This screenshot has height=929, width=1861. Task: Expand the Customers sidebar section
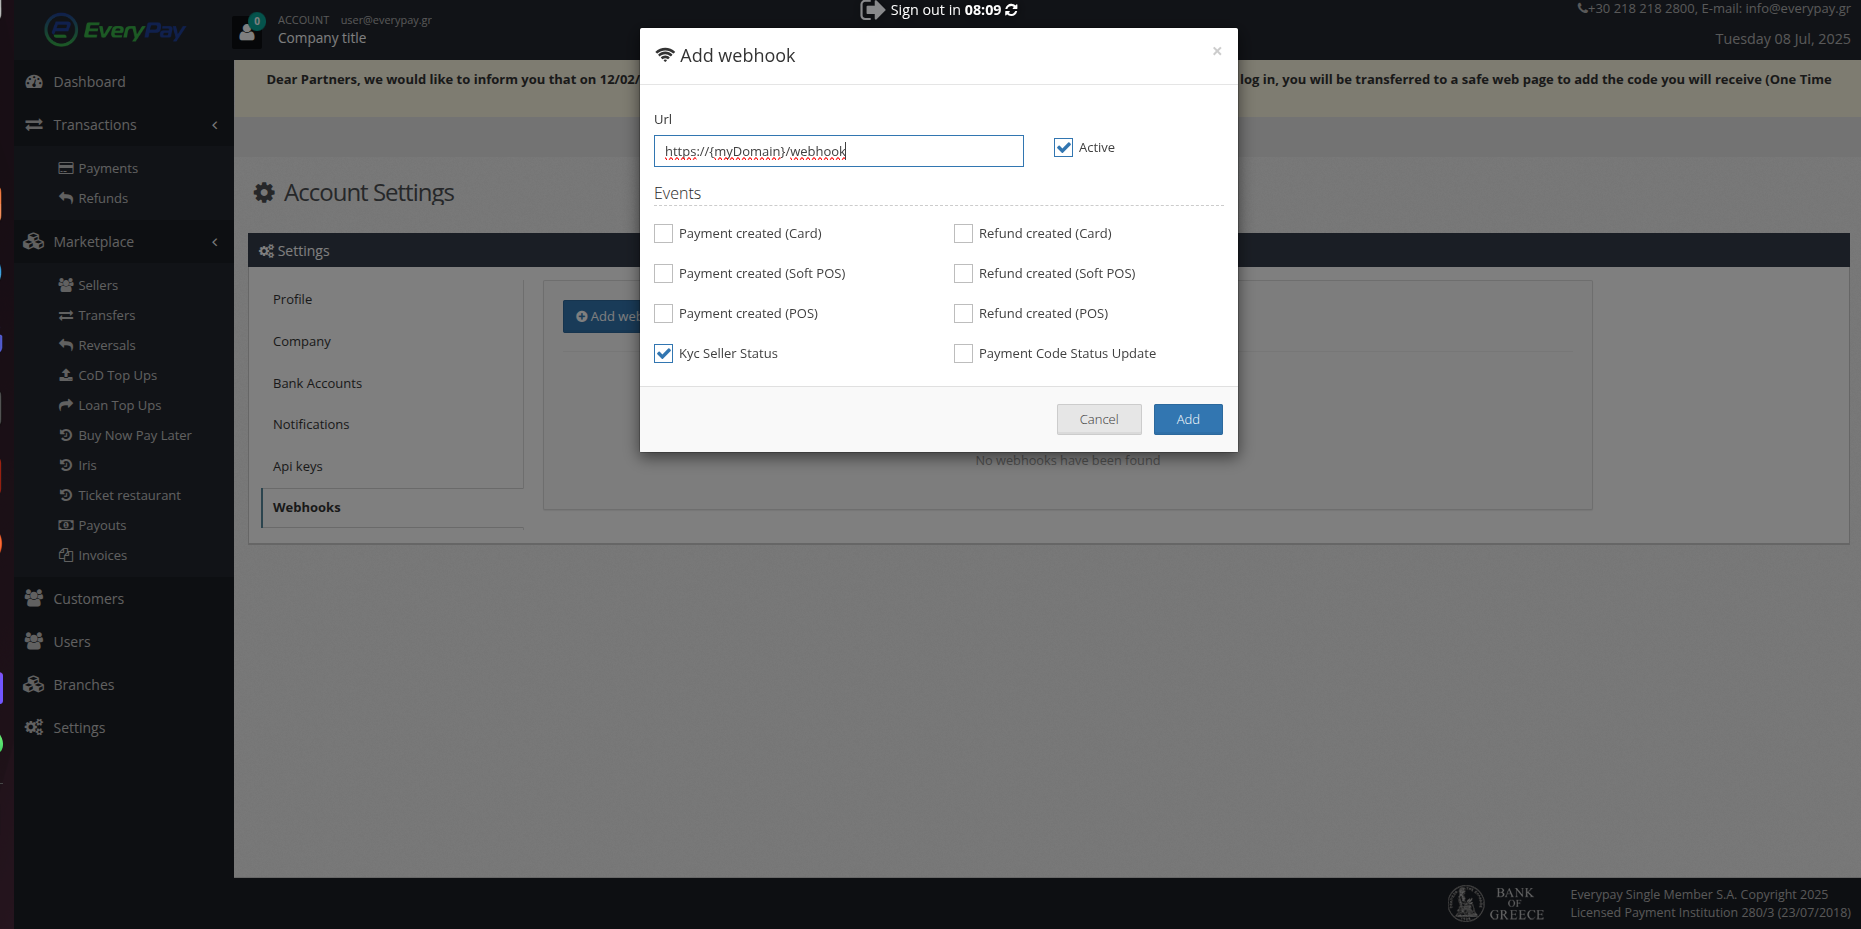tap(88, 598)
